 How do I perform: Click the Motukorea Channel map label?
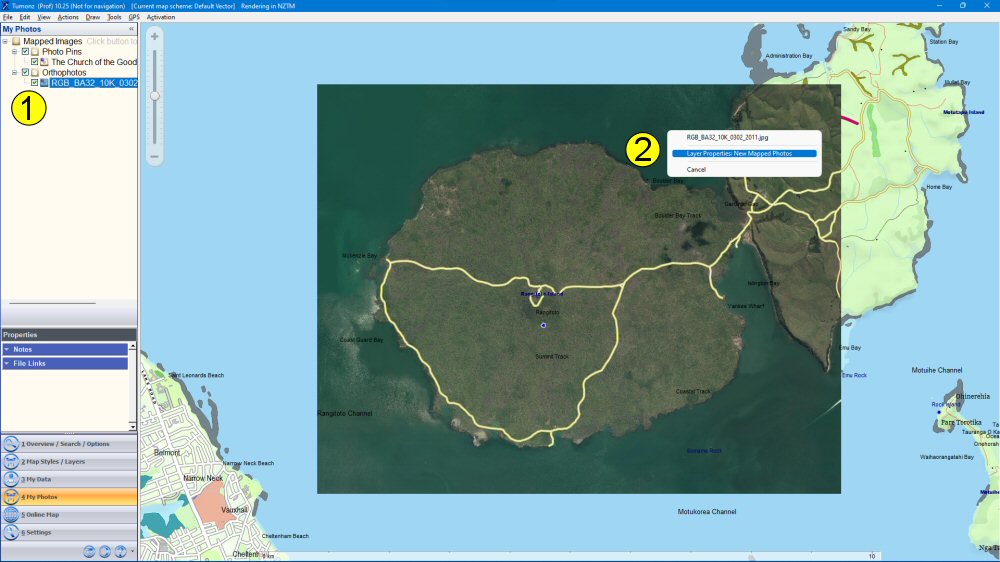pos(707,512)
